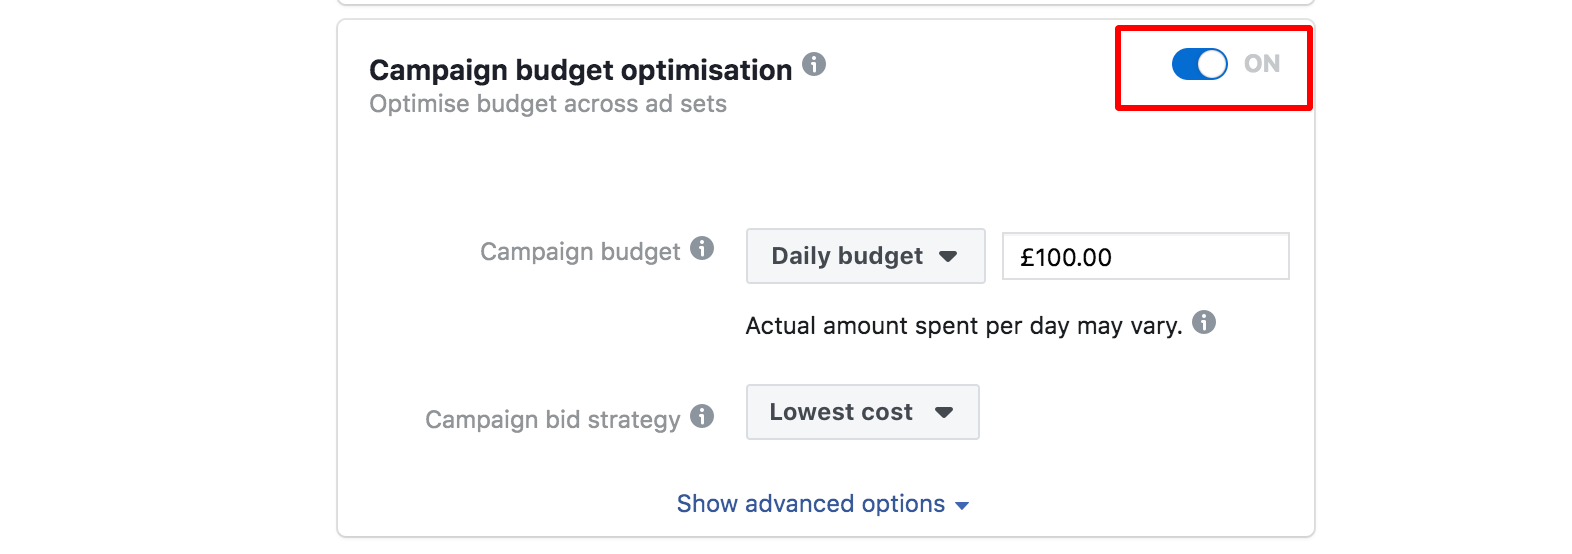
Task: Click the caret arrow inside Daily budget
Action: coord(948,257)
